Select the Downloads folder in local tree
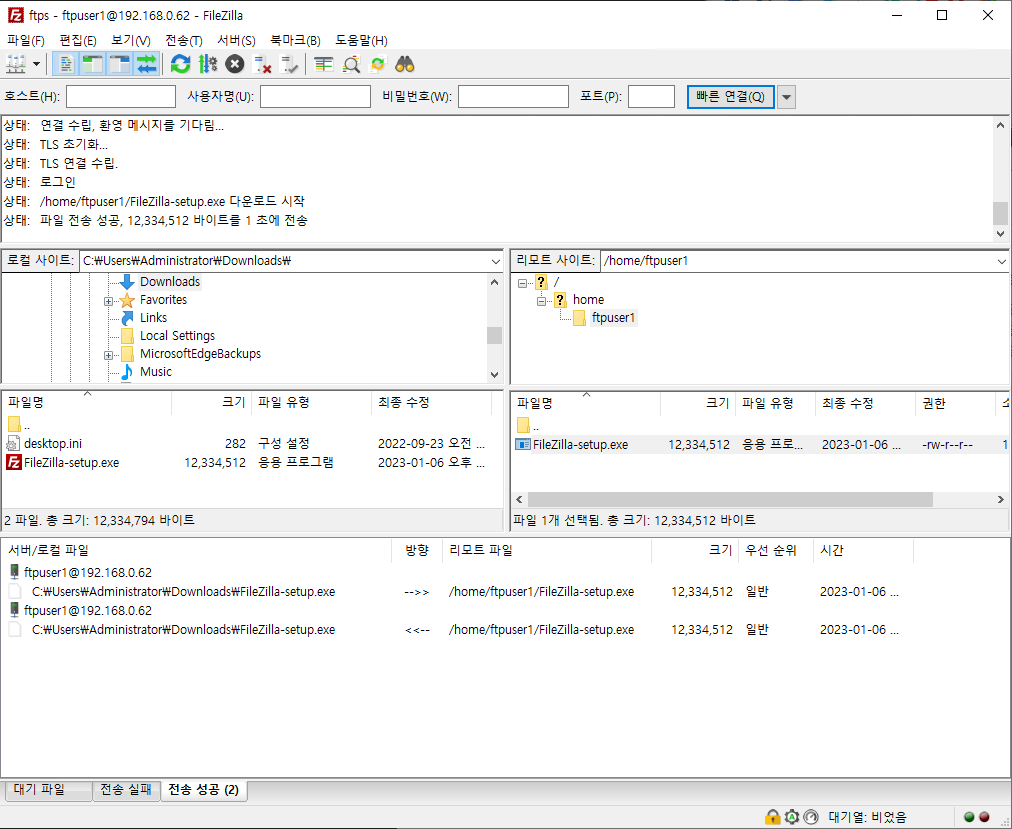Viewport: 1012px width, 829px height. 170,281
